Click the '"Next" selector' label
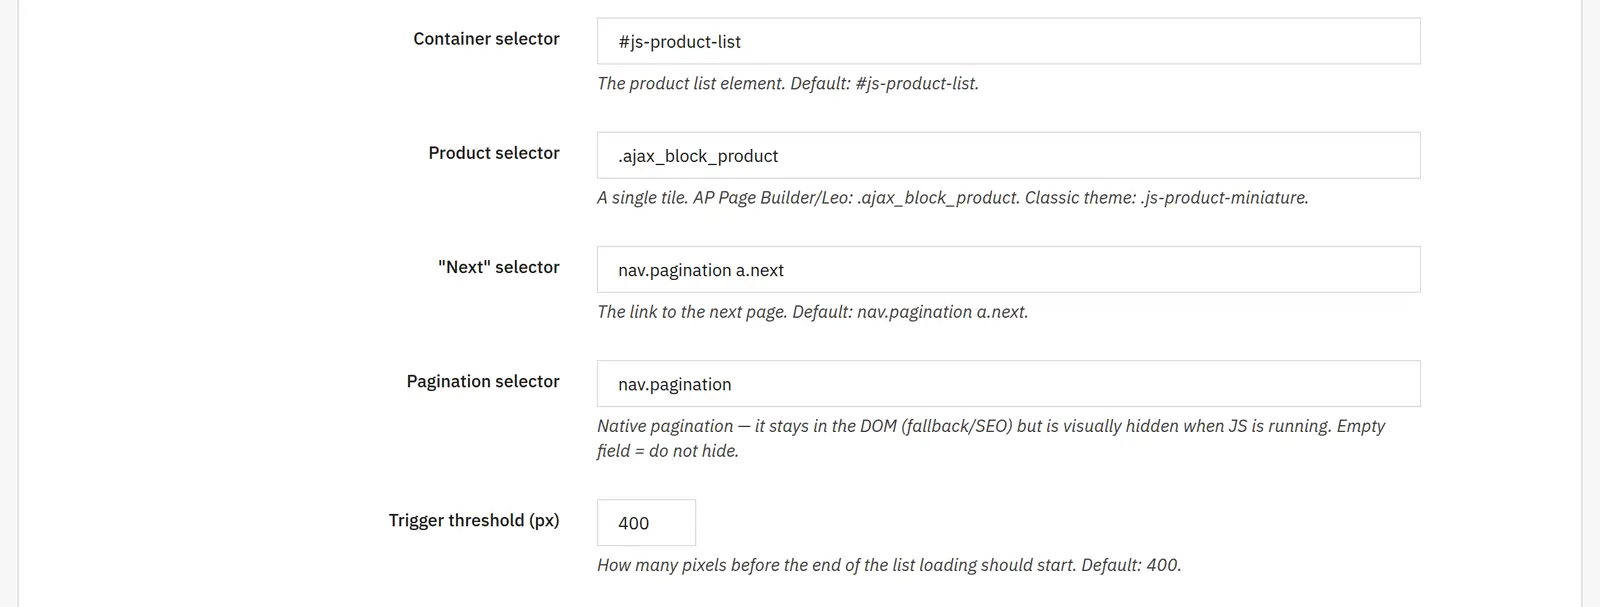 point(498,267)
